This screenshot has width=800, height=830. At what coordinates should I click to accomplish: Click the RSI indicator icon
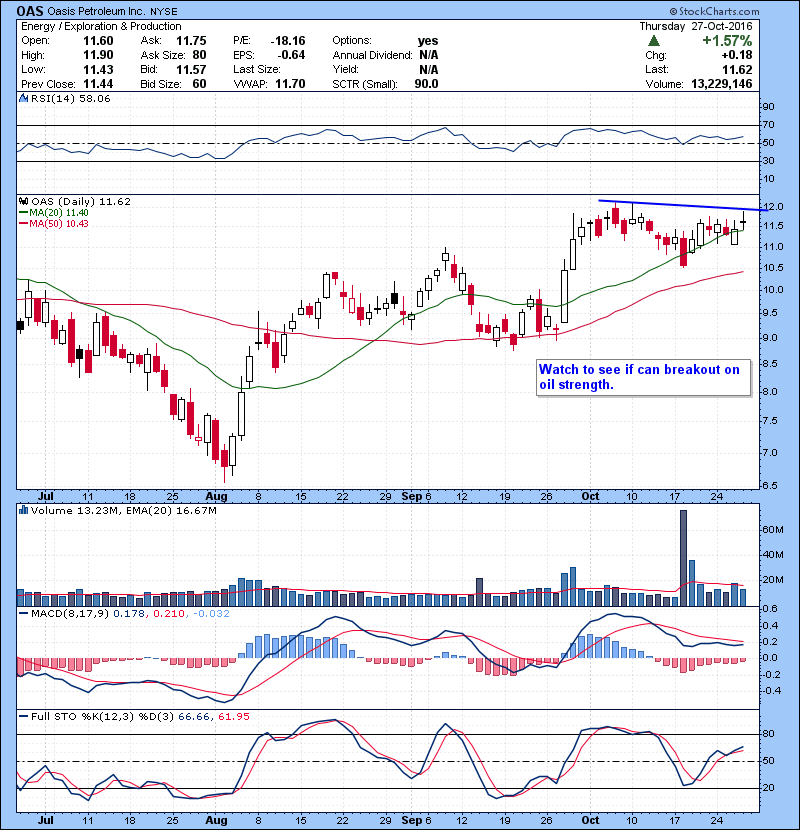pos(23,98)
